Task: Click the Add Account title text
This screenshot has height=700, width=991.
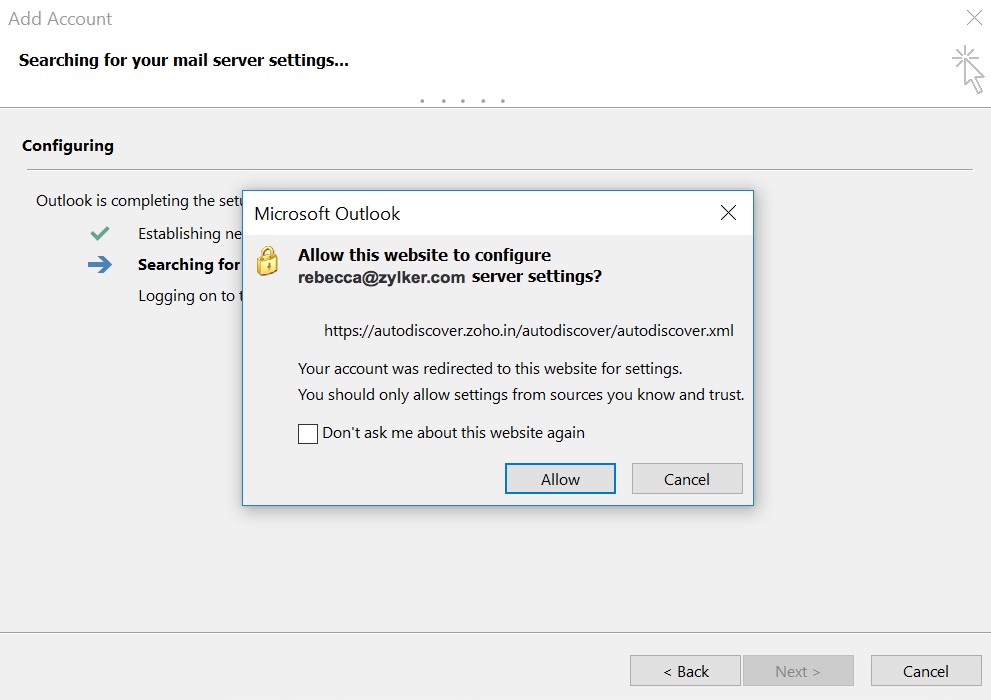Action: [x=60, y=18]
